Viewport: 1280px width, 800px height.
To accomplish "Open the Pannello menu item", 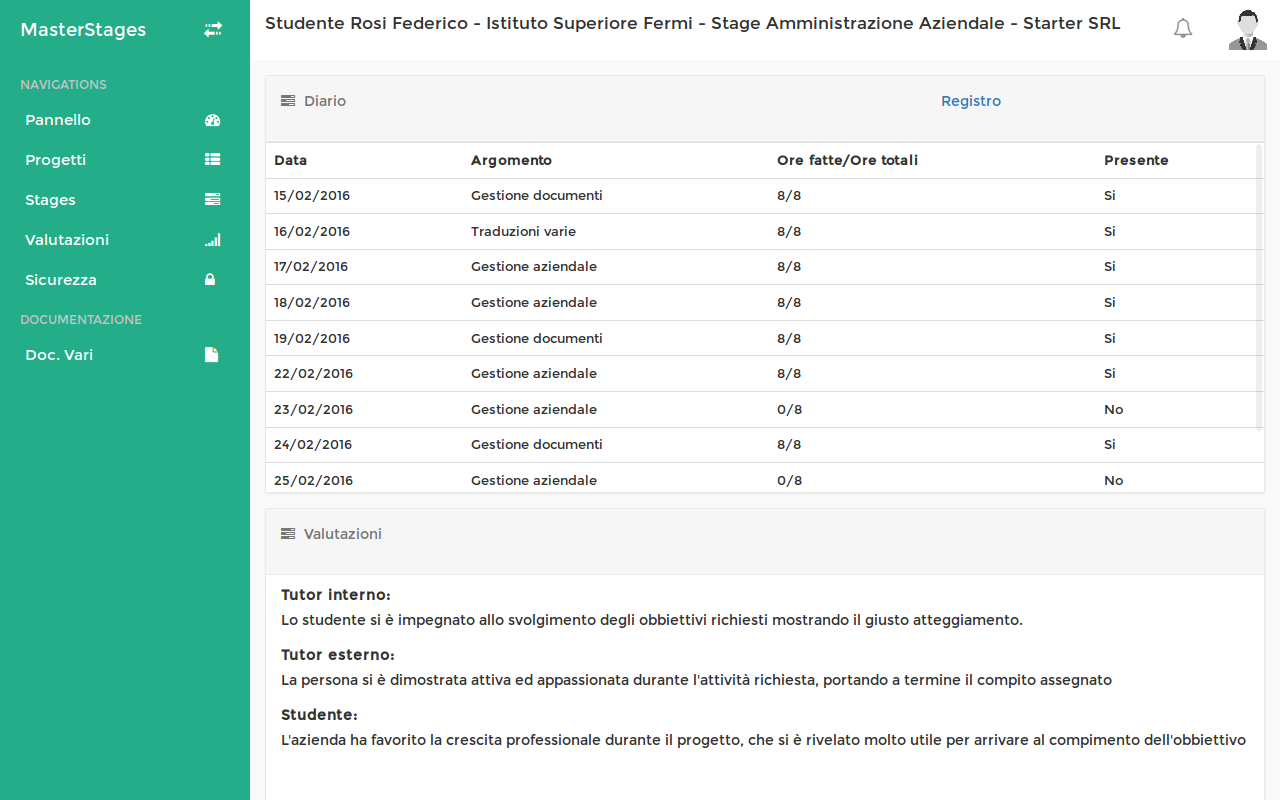I will tap(58, 120).
